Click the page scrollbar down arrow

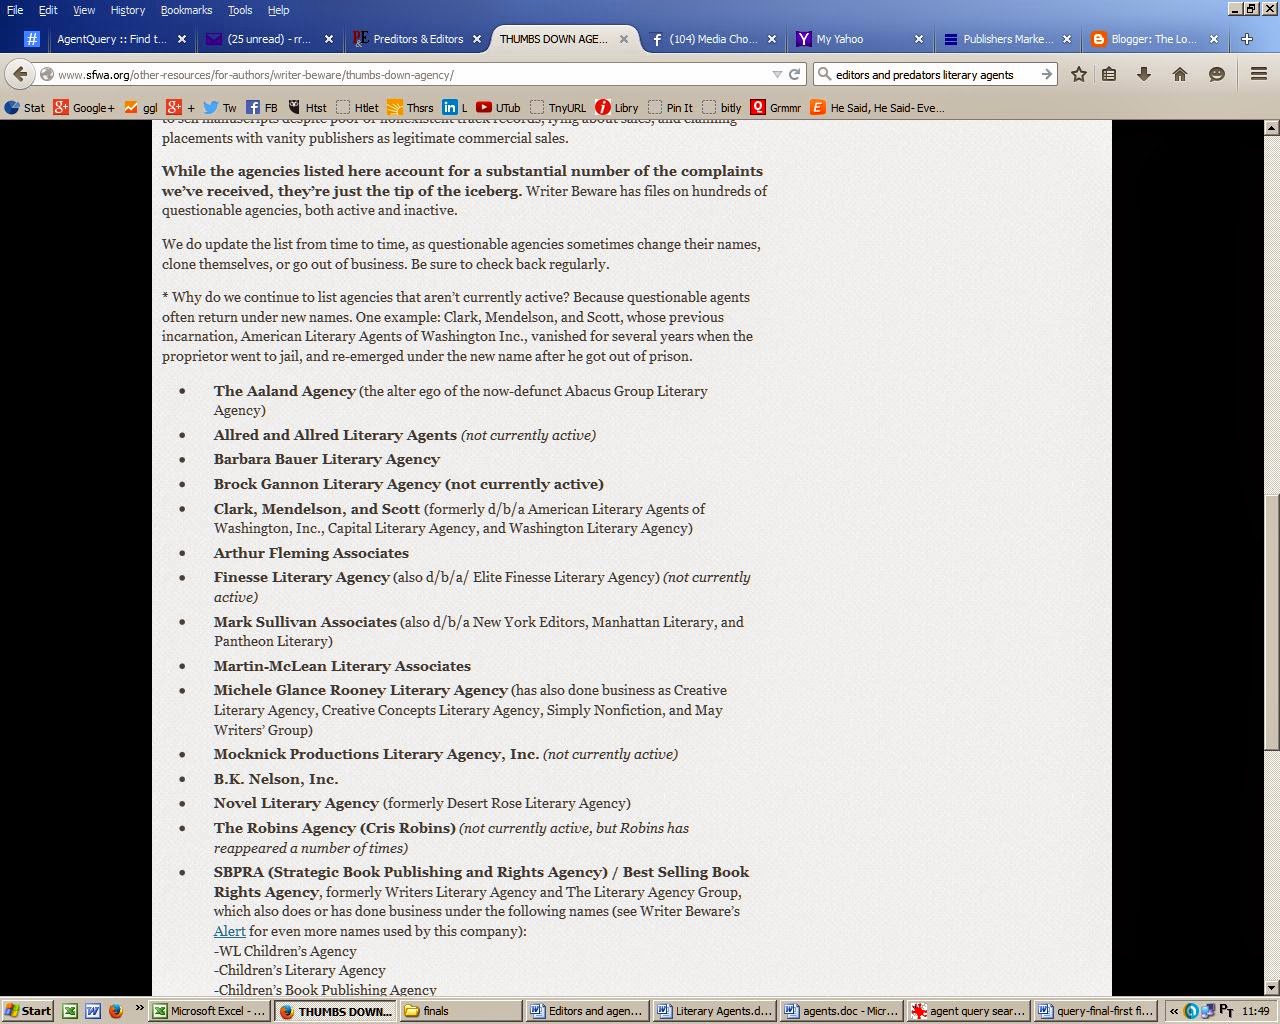[1272, 988]
